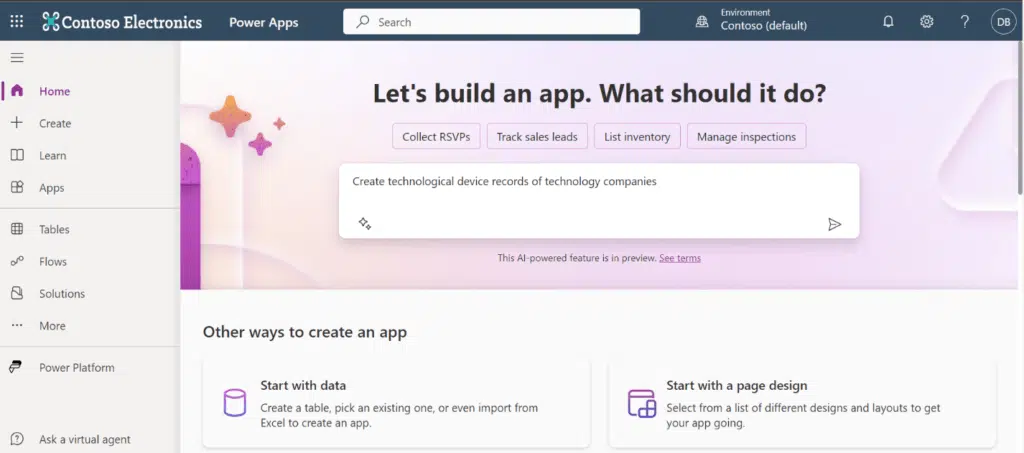Open the DB account avatar
Image resolution: width=1024 pixels, height=453 pixels.
click(x=1004, y=22)
